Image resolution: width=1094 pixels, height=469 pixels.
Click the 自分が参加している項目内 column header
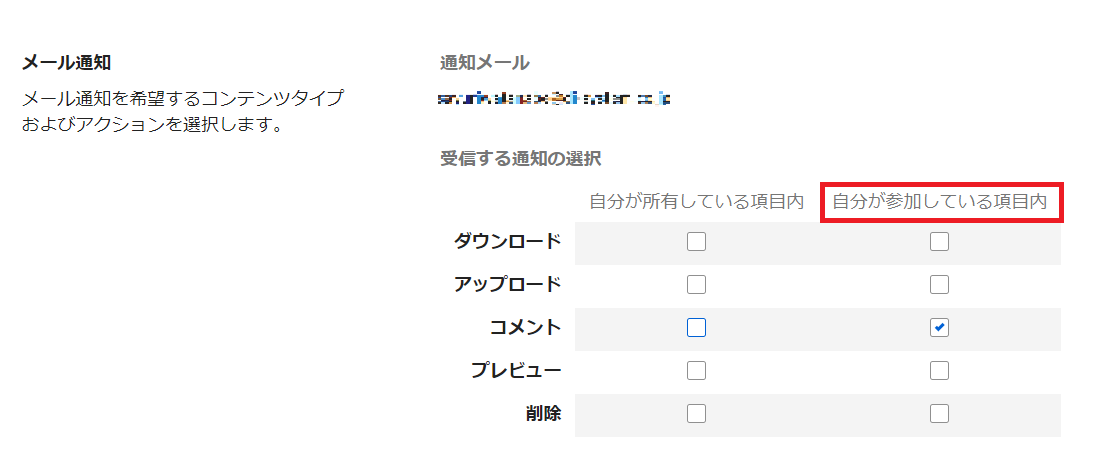coord(940,202)
